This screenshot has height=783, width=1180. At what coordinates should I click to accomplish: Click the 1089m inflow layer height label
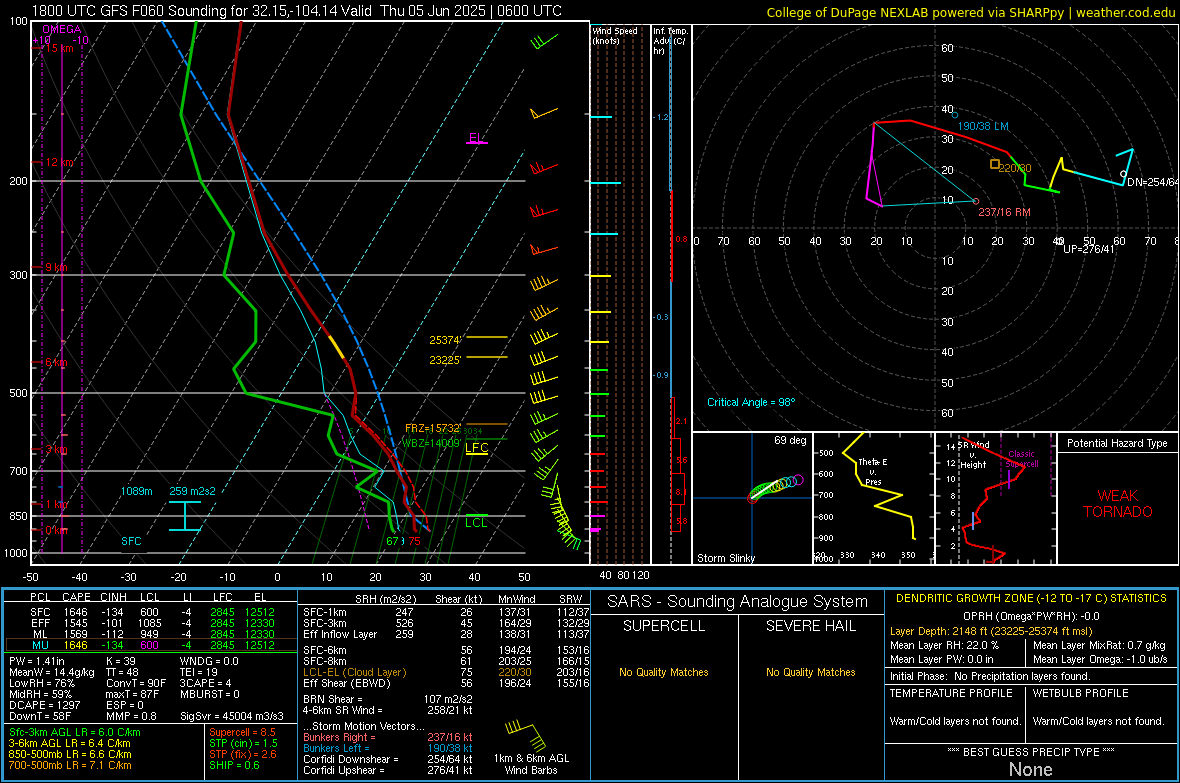(x=136, y=491)
